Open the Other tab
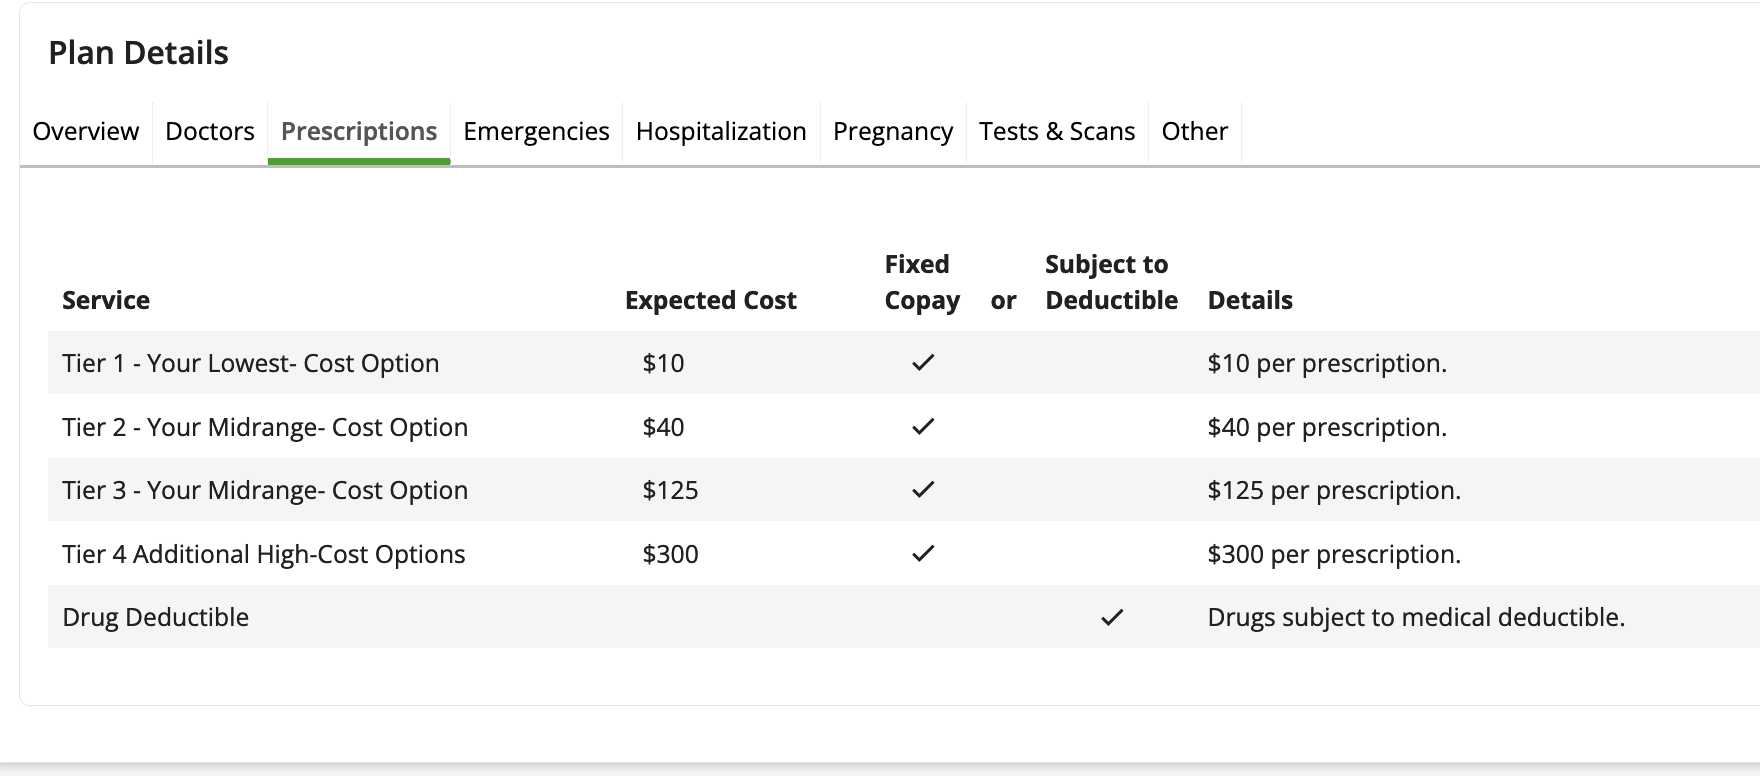Image resolution: width=1760 pixels, height=776 pixels. pyautogui.click(x=1195, y=132)
